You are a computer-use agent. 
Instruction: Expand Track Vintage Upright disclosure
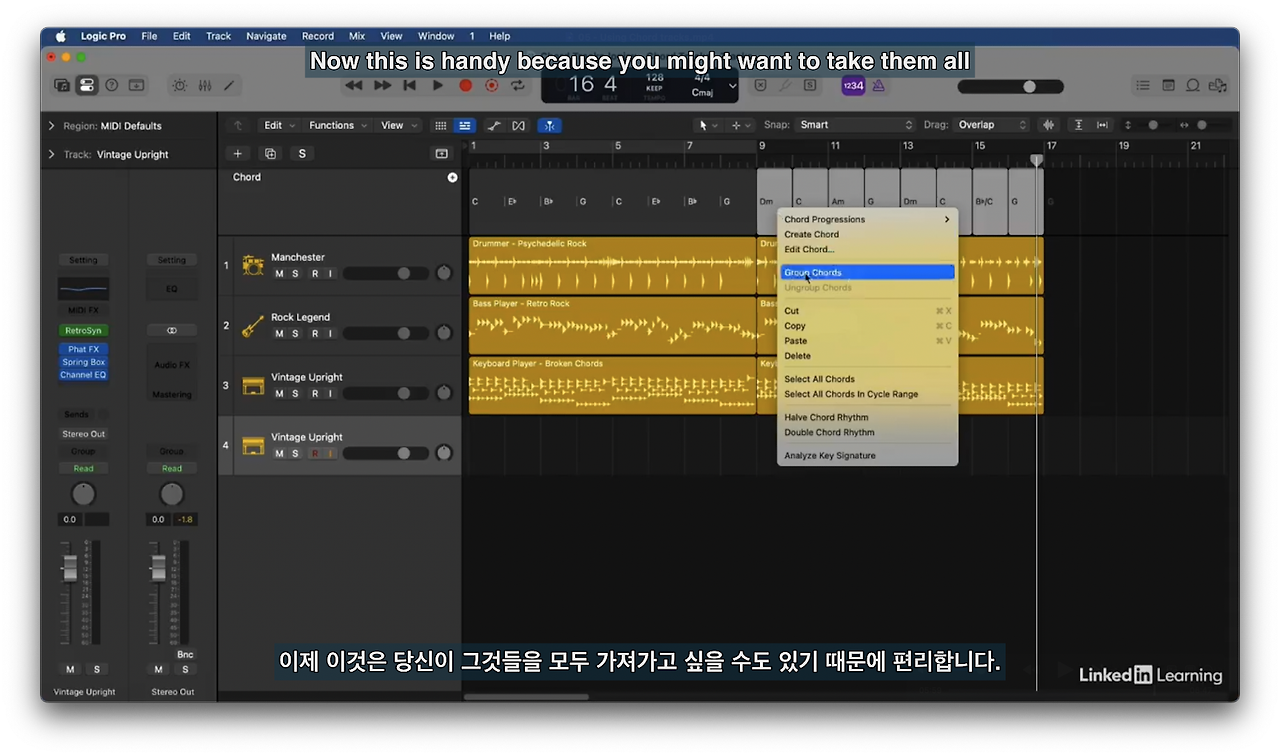(x=51, y=154)
